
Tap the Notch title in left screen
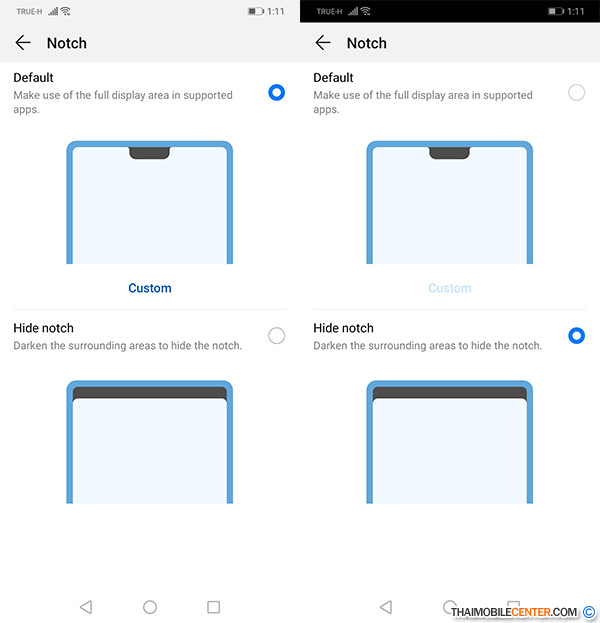[x=67, y=43]
